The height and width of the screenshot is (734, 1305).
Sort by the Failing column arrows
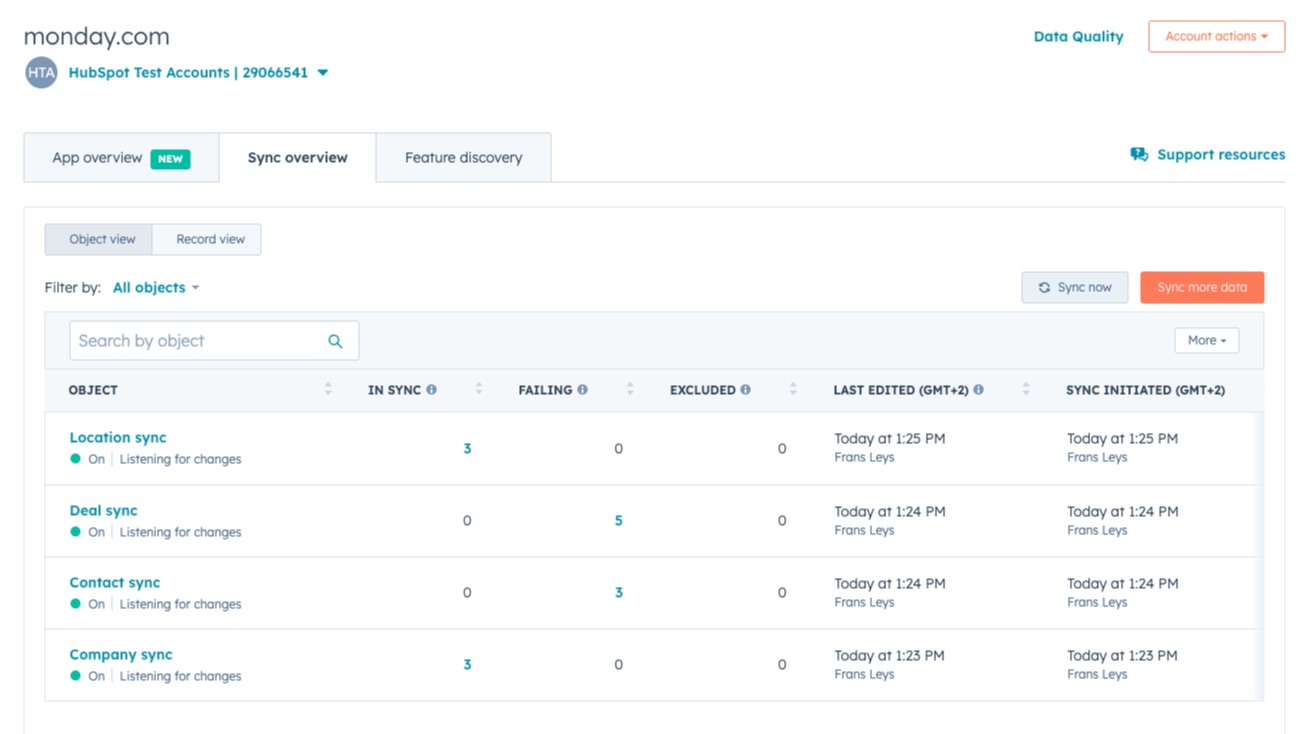[x=630, y=390]
